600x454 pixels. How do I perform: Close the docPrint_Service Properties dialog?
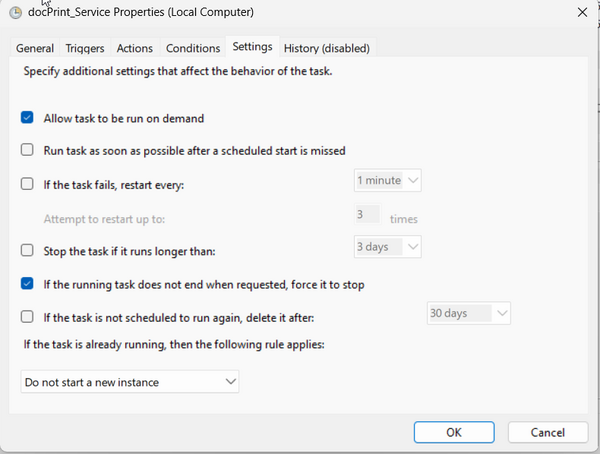(581, 13)
